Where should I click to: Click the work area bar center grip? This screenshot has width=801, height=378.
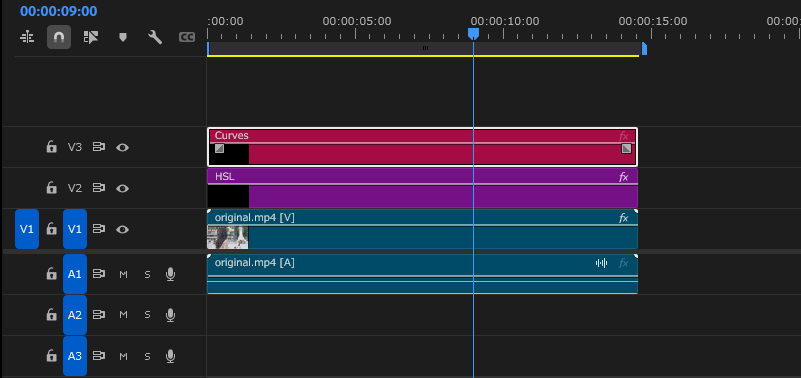[x=425, y=49]
